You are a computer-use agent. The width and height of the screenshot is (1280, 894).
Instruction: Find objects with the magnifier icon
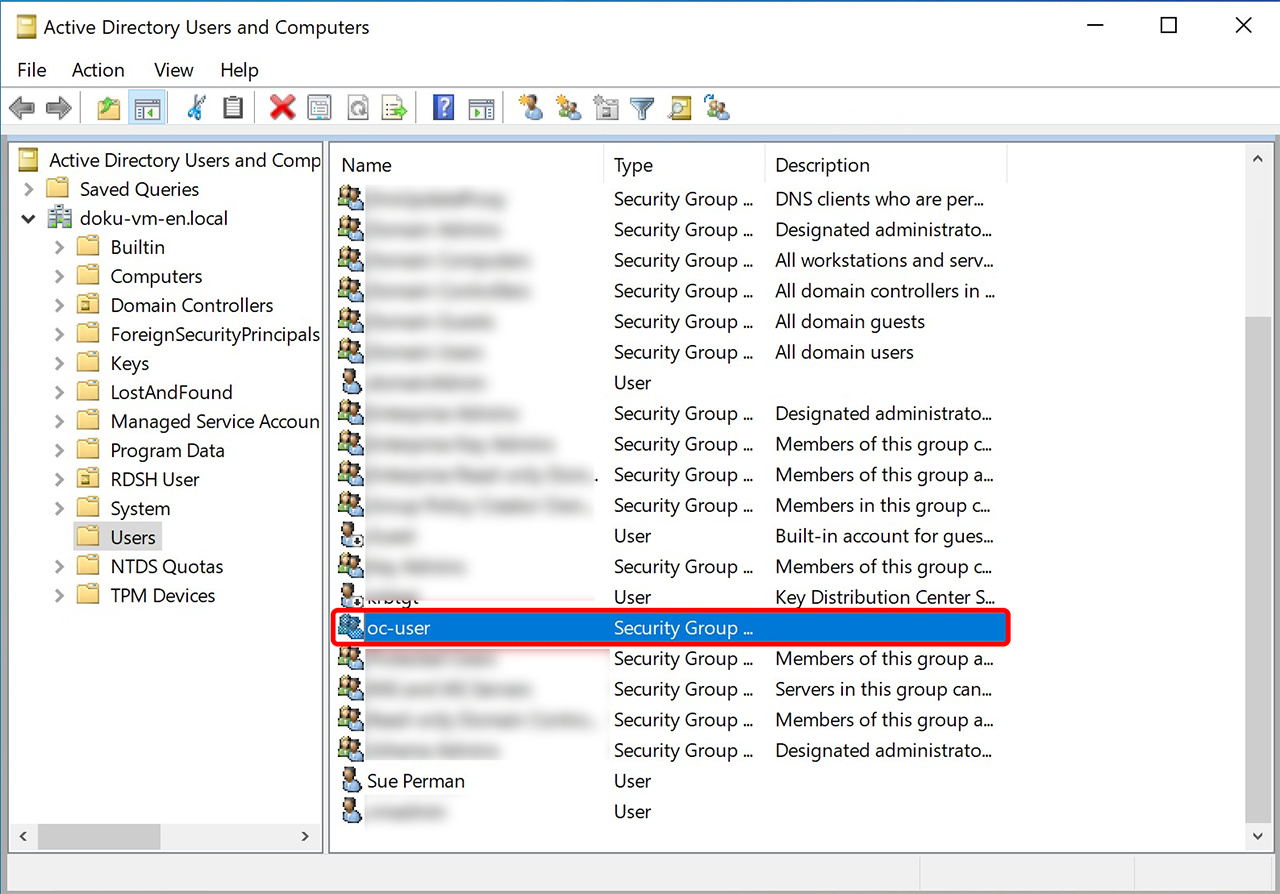680,108
